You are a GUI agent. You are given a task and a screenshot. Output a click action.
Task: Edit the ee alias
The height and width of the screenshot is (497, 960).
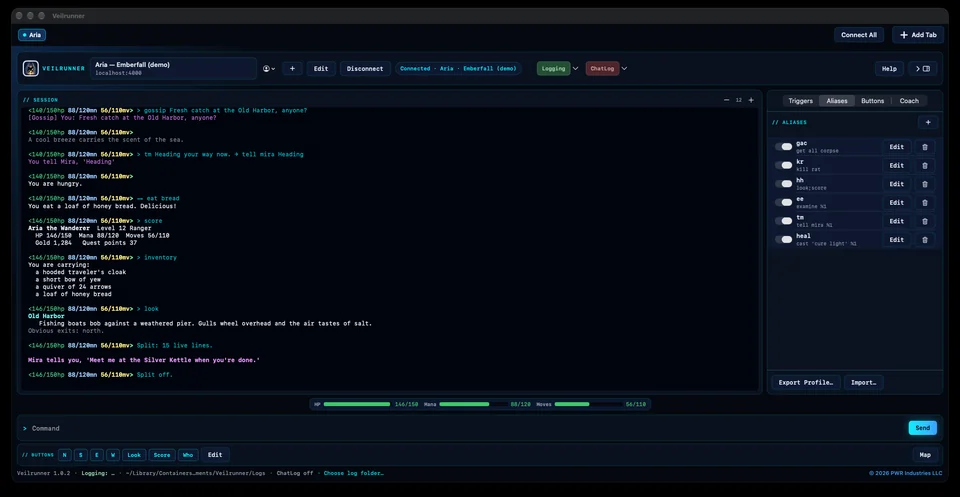pyautogui.click(x=896, y=203)
